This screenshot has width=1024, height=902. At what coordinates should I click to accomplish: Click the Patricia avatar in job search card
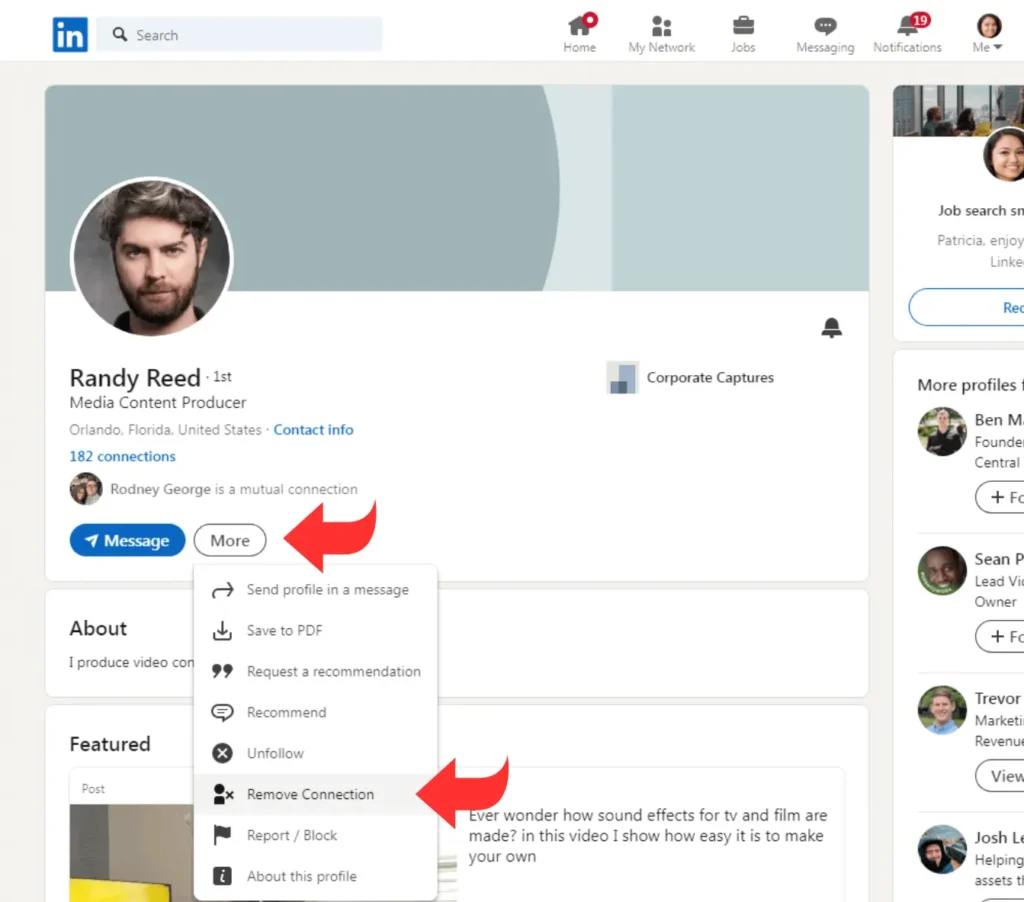point(1006,155)
